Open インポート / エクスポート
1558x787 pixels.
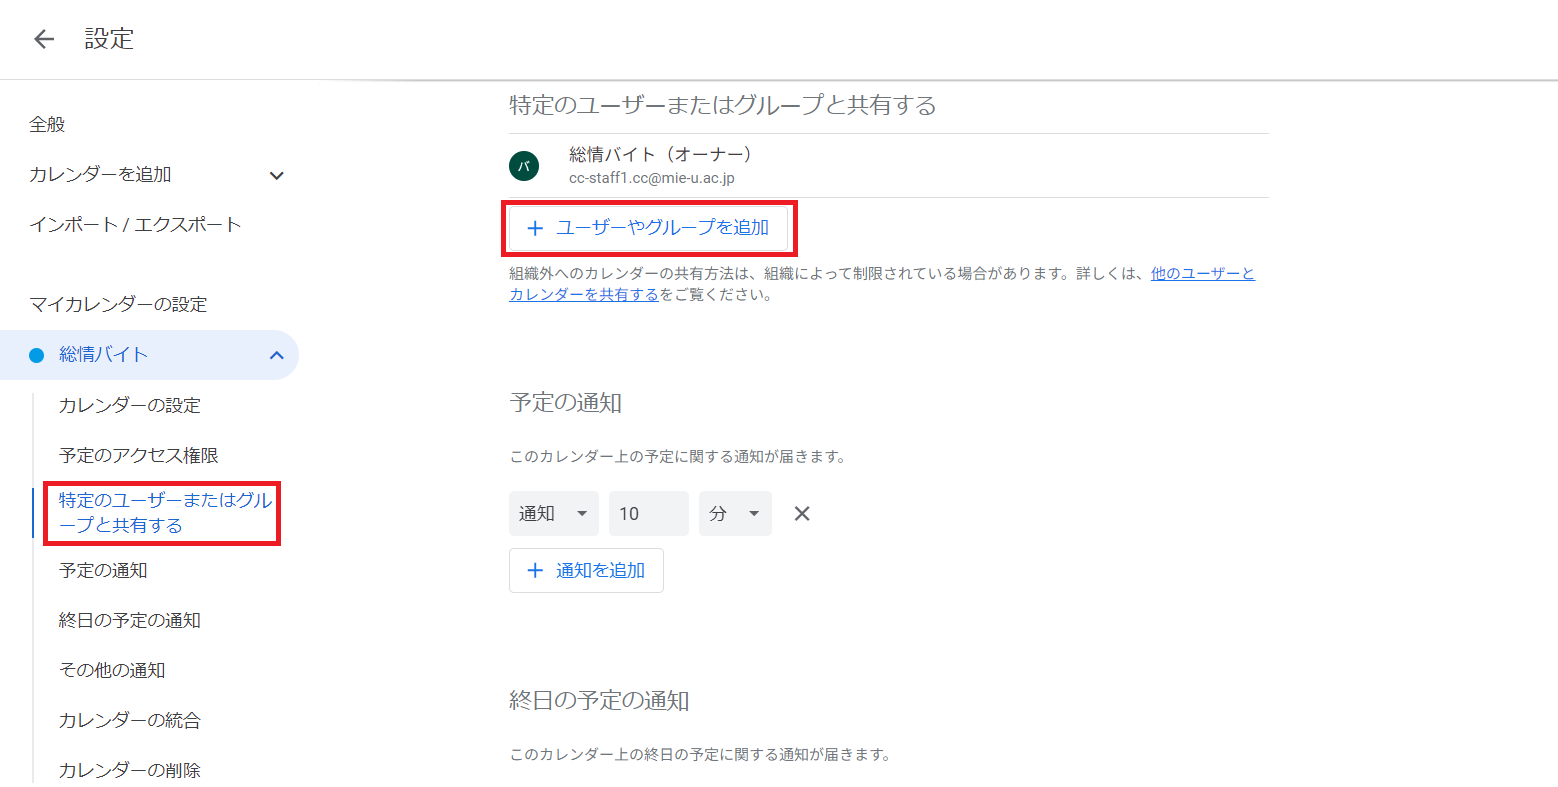click(135, 225)
